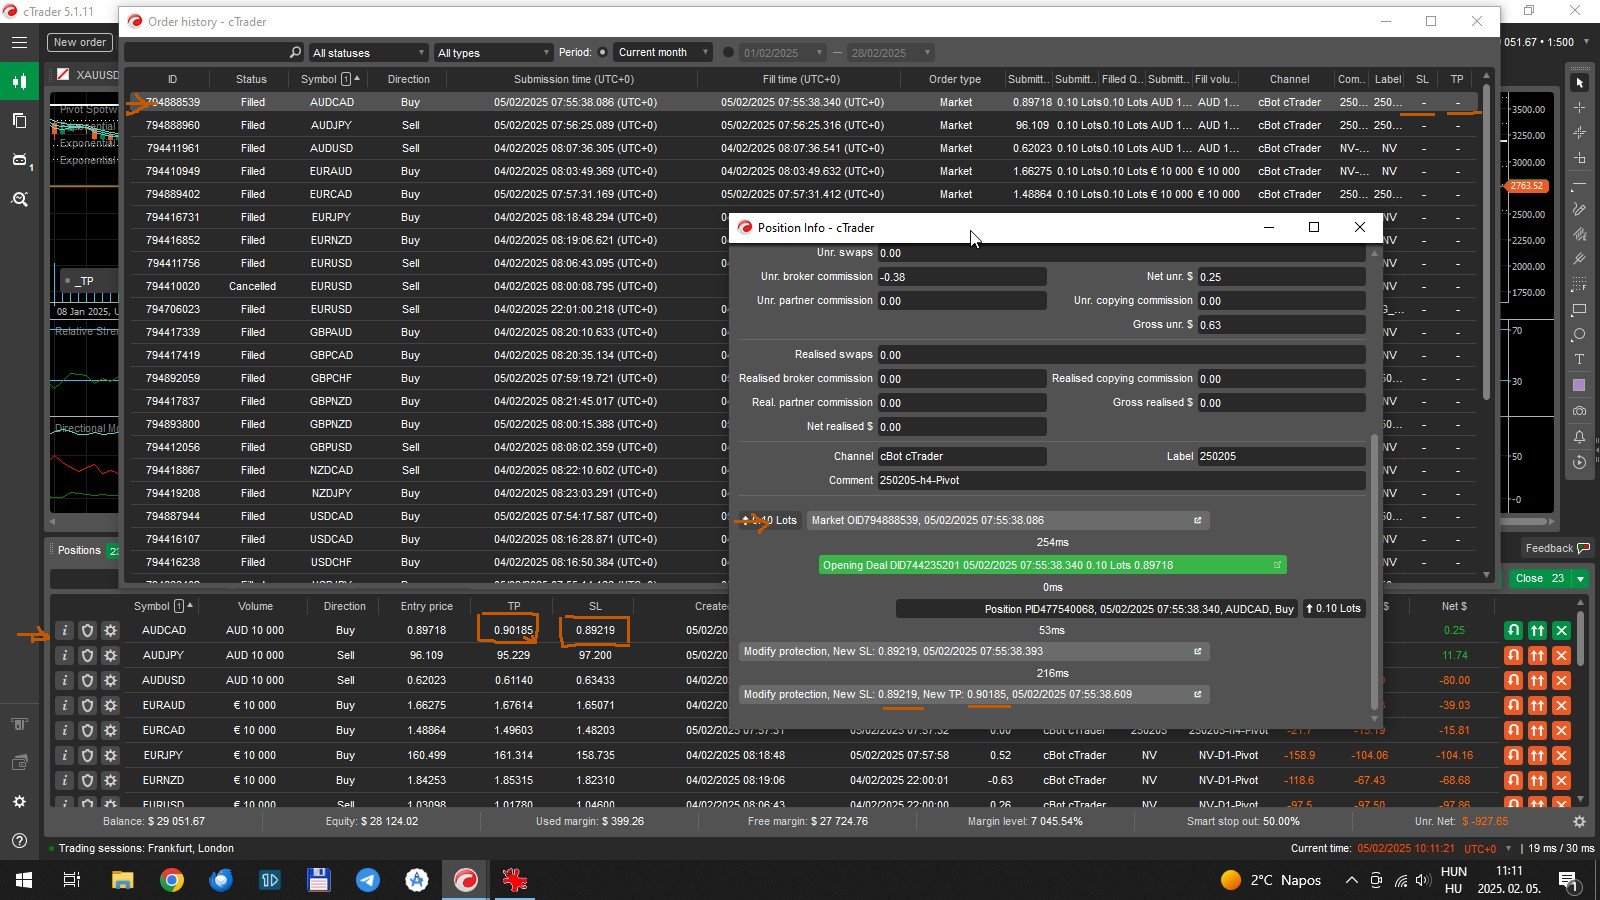Double the AUDJPY position with its arrows button

[x=1537, y=655]
